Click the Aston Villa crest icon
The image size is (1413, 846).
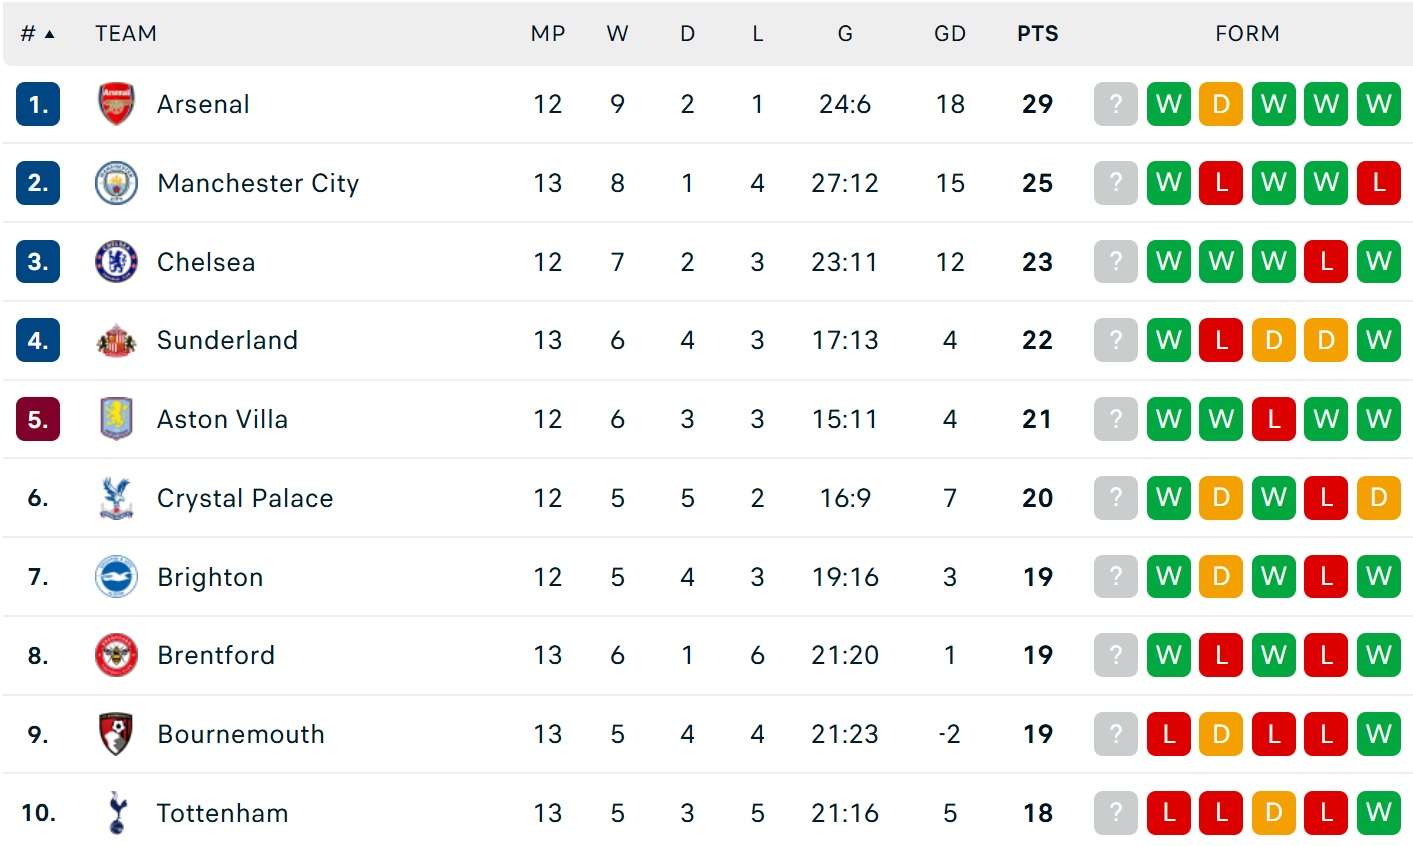[x=116, y=419]
